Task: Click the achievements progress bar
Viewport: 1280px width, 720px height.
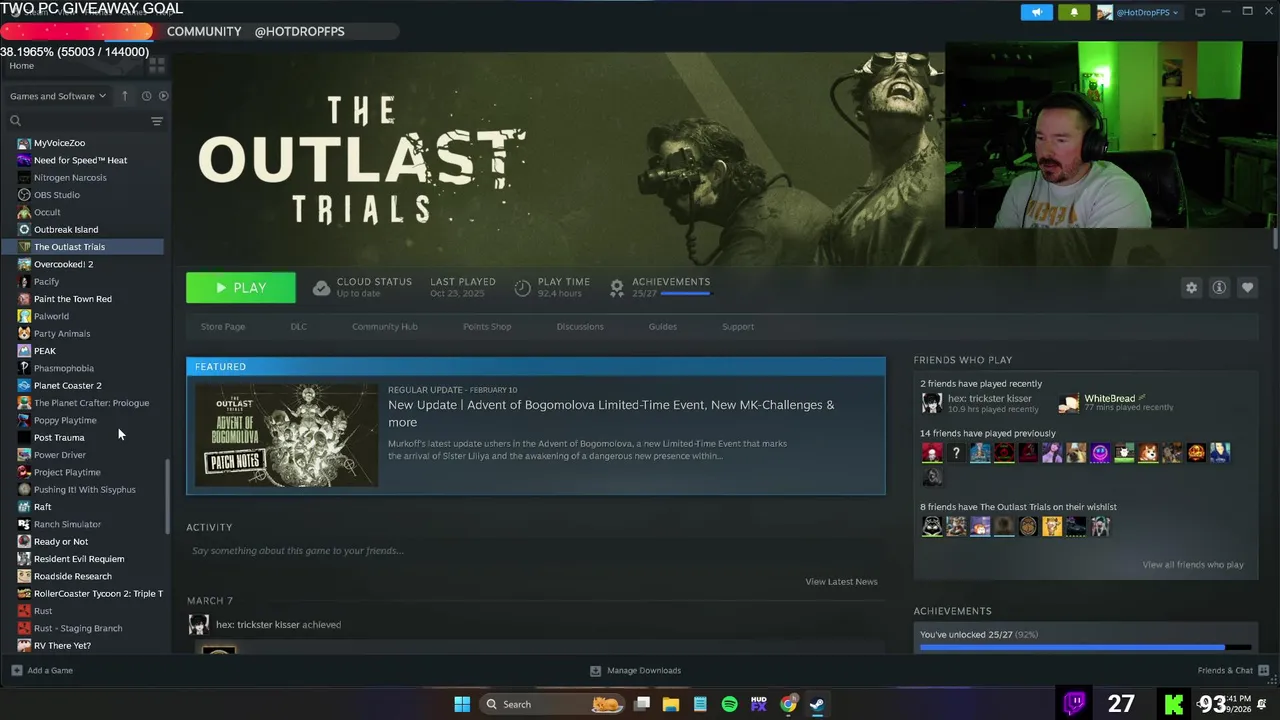Action: (x=1085, y=647)
